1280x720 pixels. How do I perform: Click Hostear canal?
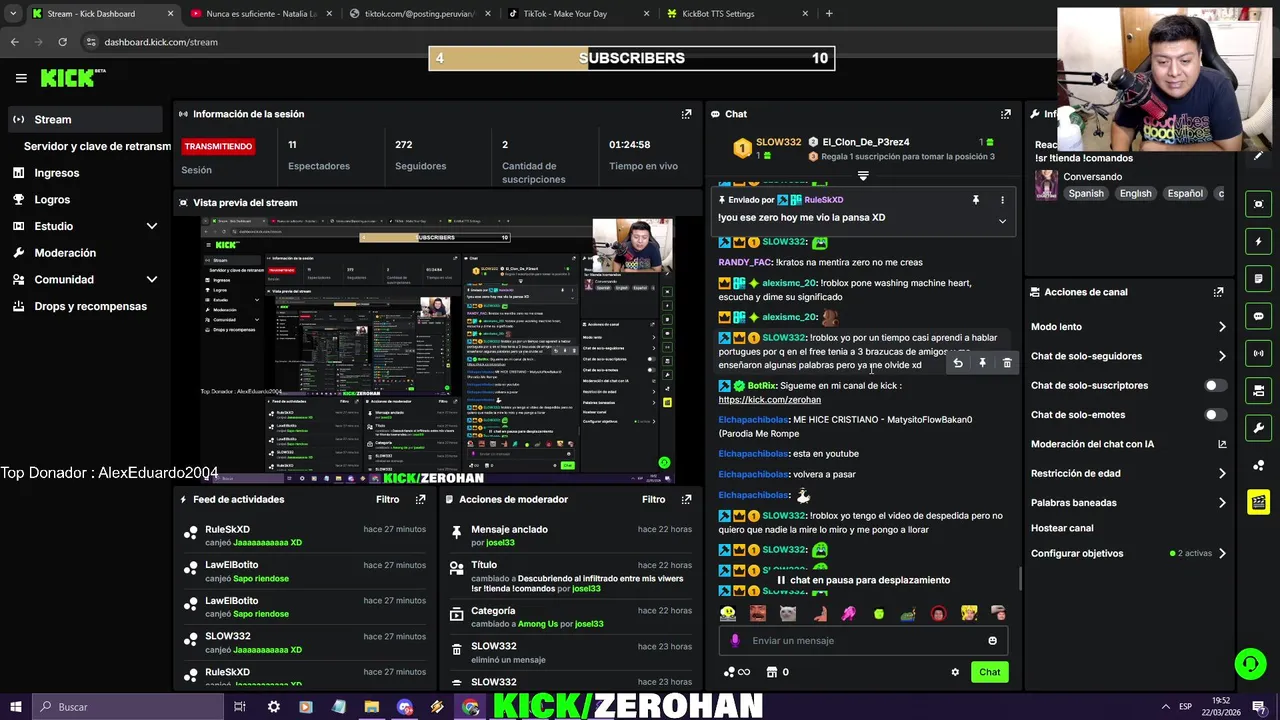coord(1062,528)
